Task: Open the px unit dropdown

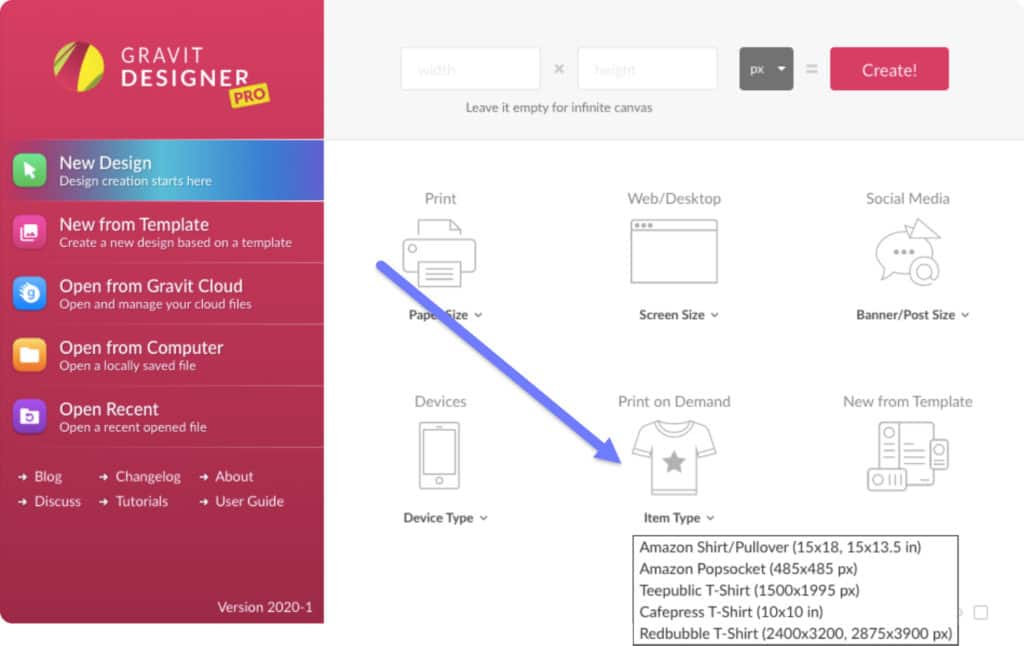Action: click(x=766, y=69)
